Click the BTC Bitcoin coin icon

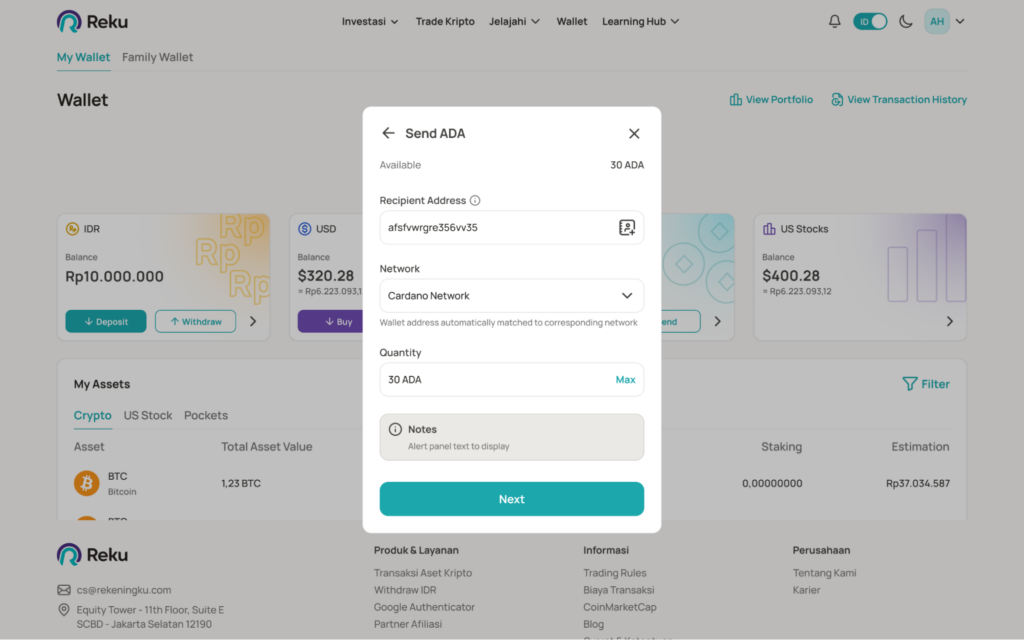[87, 483]
